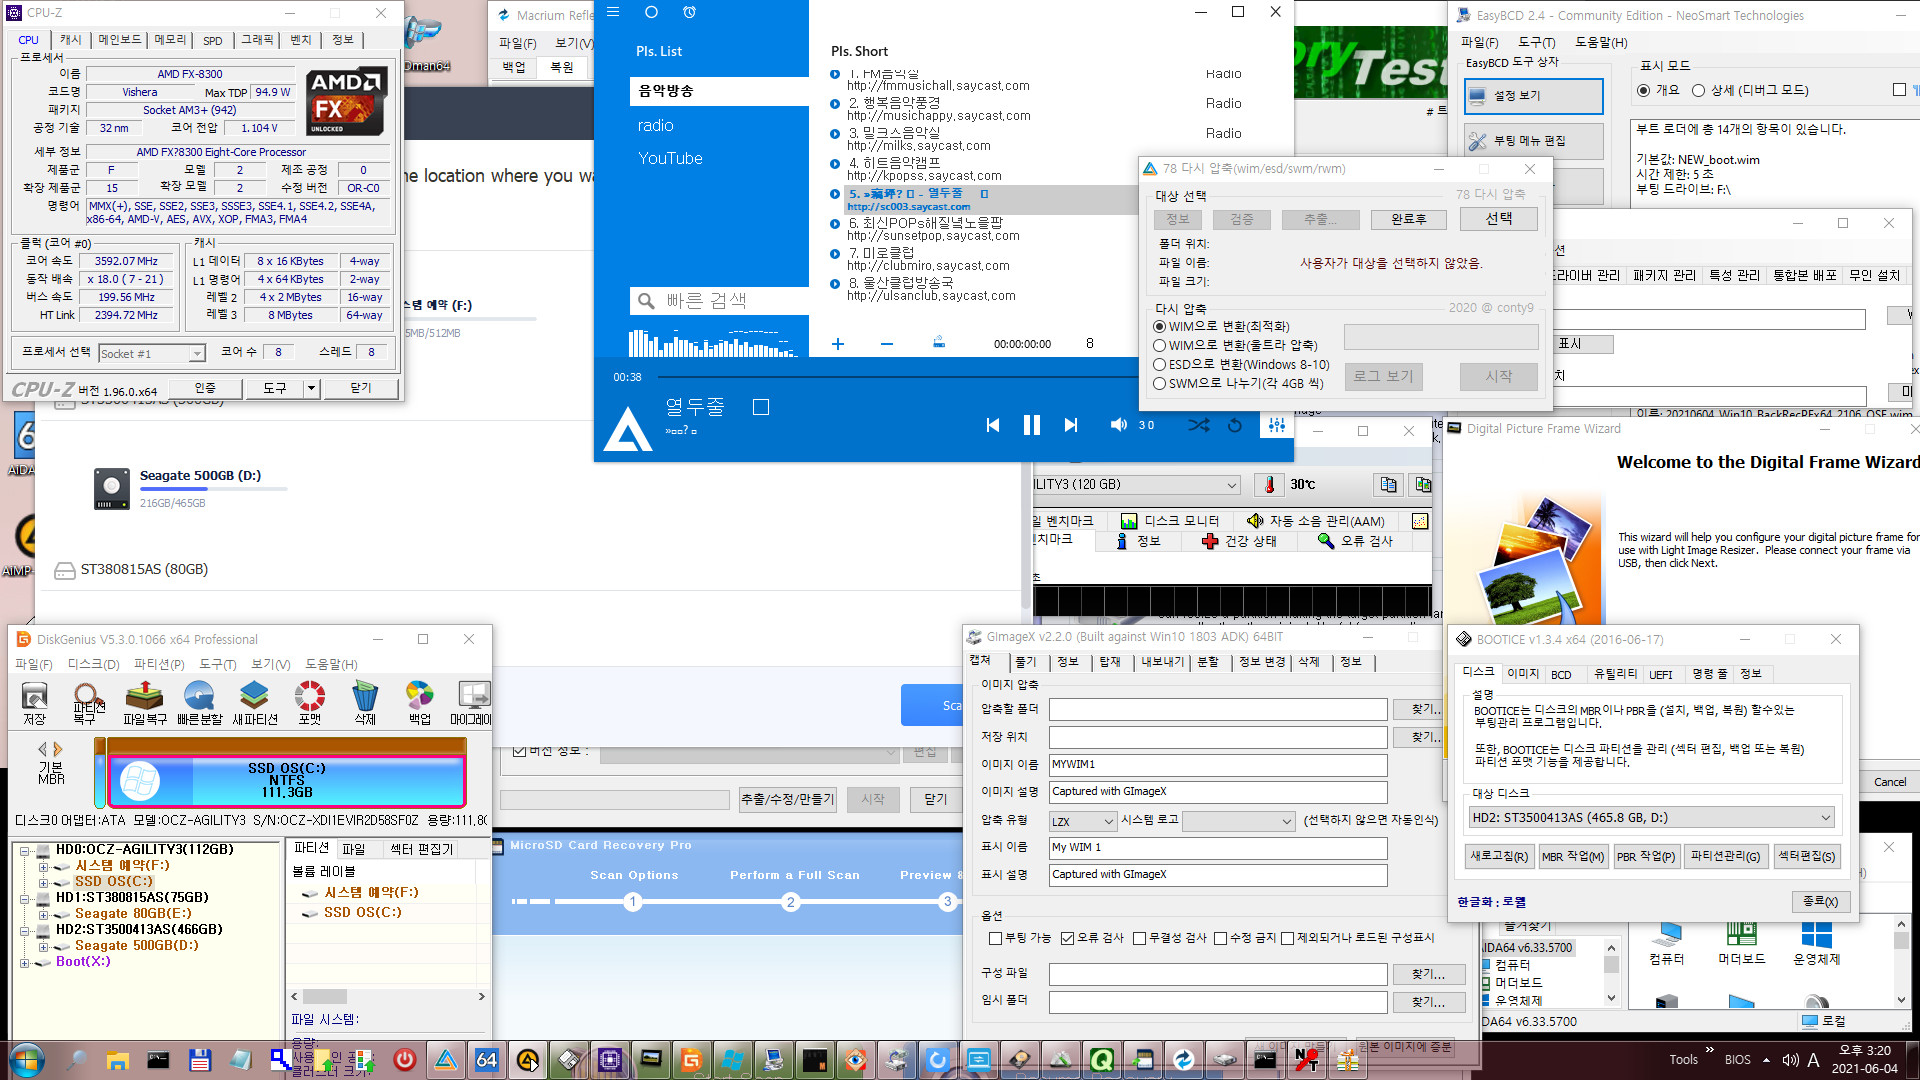Click BOOTICE 종료(X) button

pyautogui.click(x=1820, y=902)
